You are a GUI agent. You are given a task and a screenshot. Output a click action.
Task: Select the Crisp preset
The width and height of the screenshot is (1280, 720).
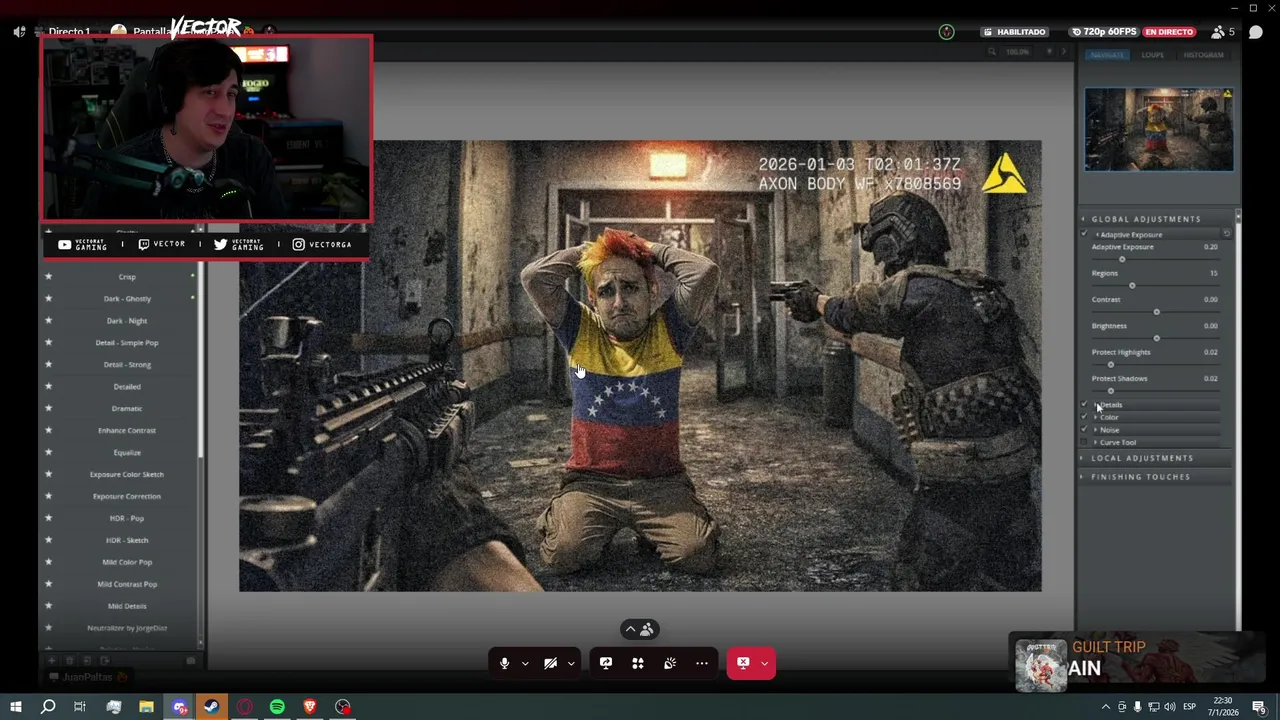pos(127,277)
